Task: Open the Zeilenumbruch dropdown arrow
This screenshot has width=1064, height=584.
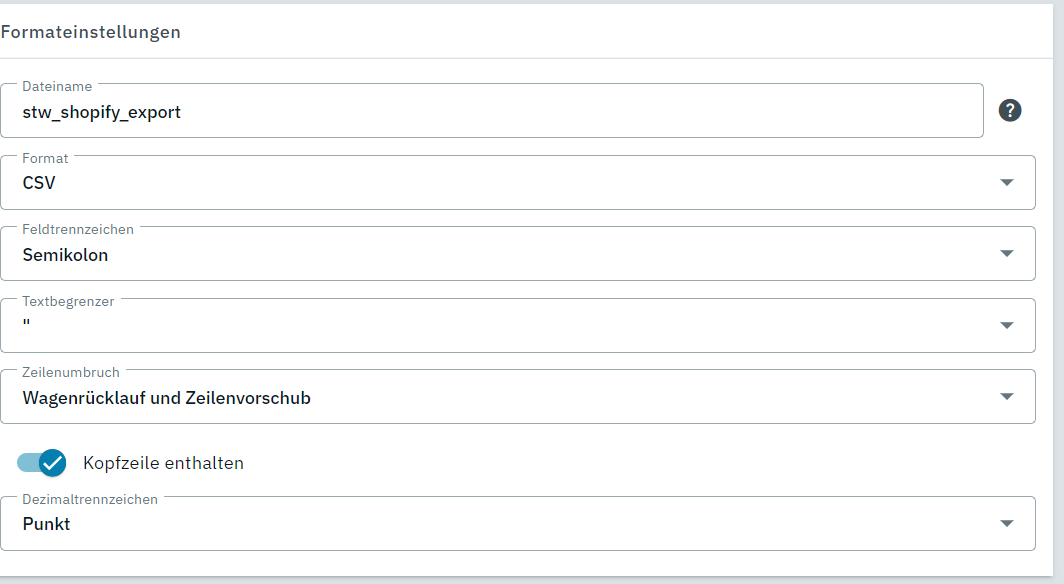Action: click(x=1006, y=397)
